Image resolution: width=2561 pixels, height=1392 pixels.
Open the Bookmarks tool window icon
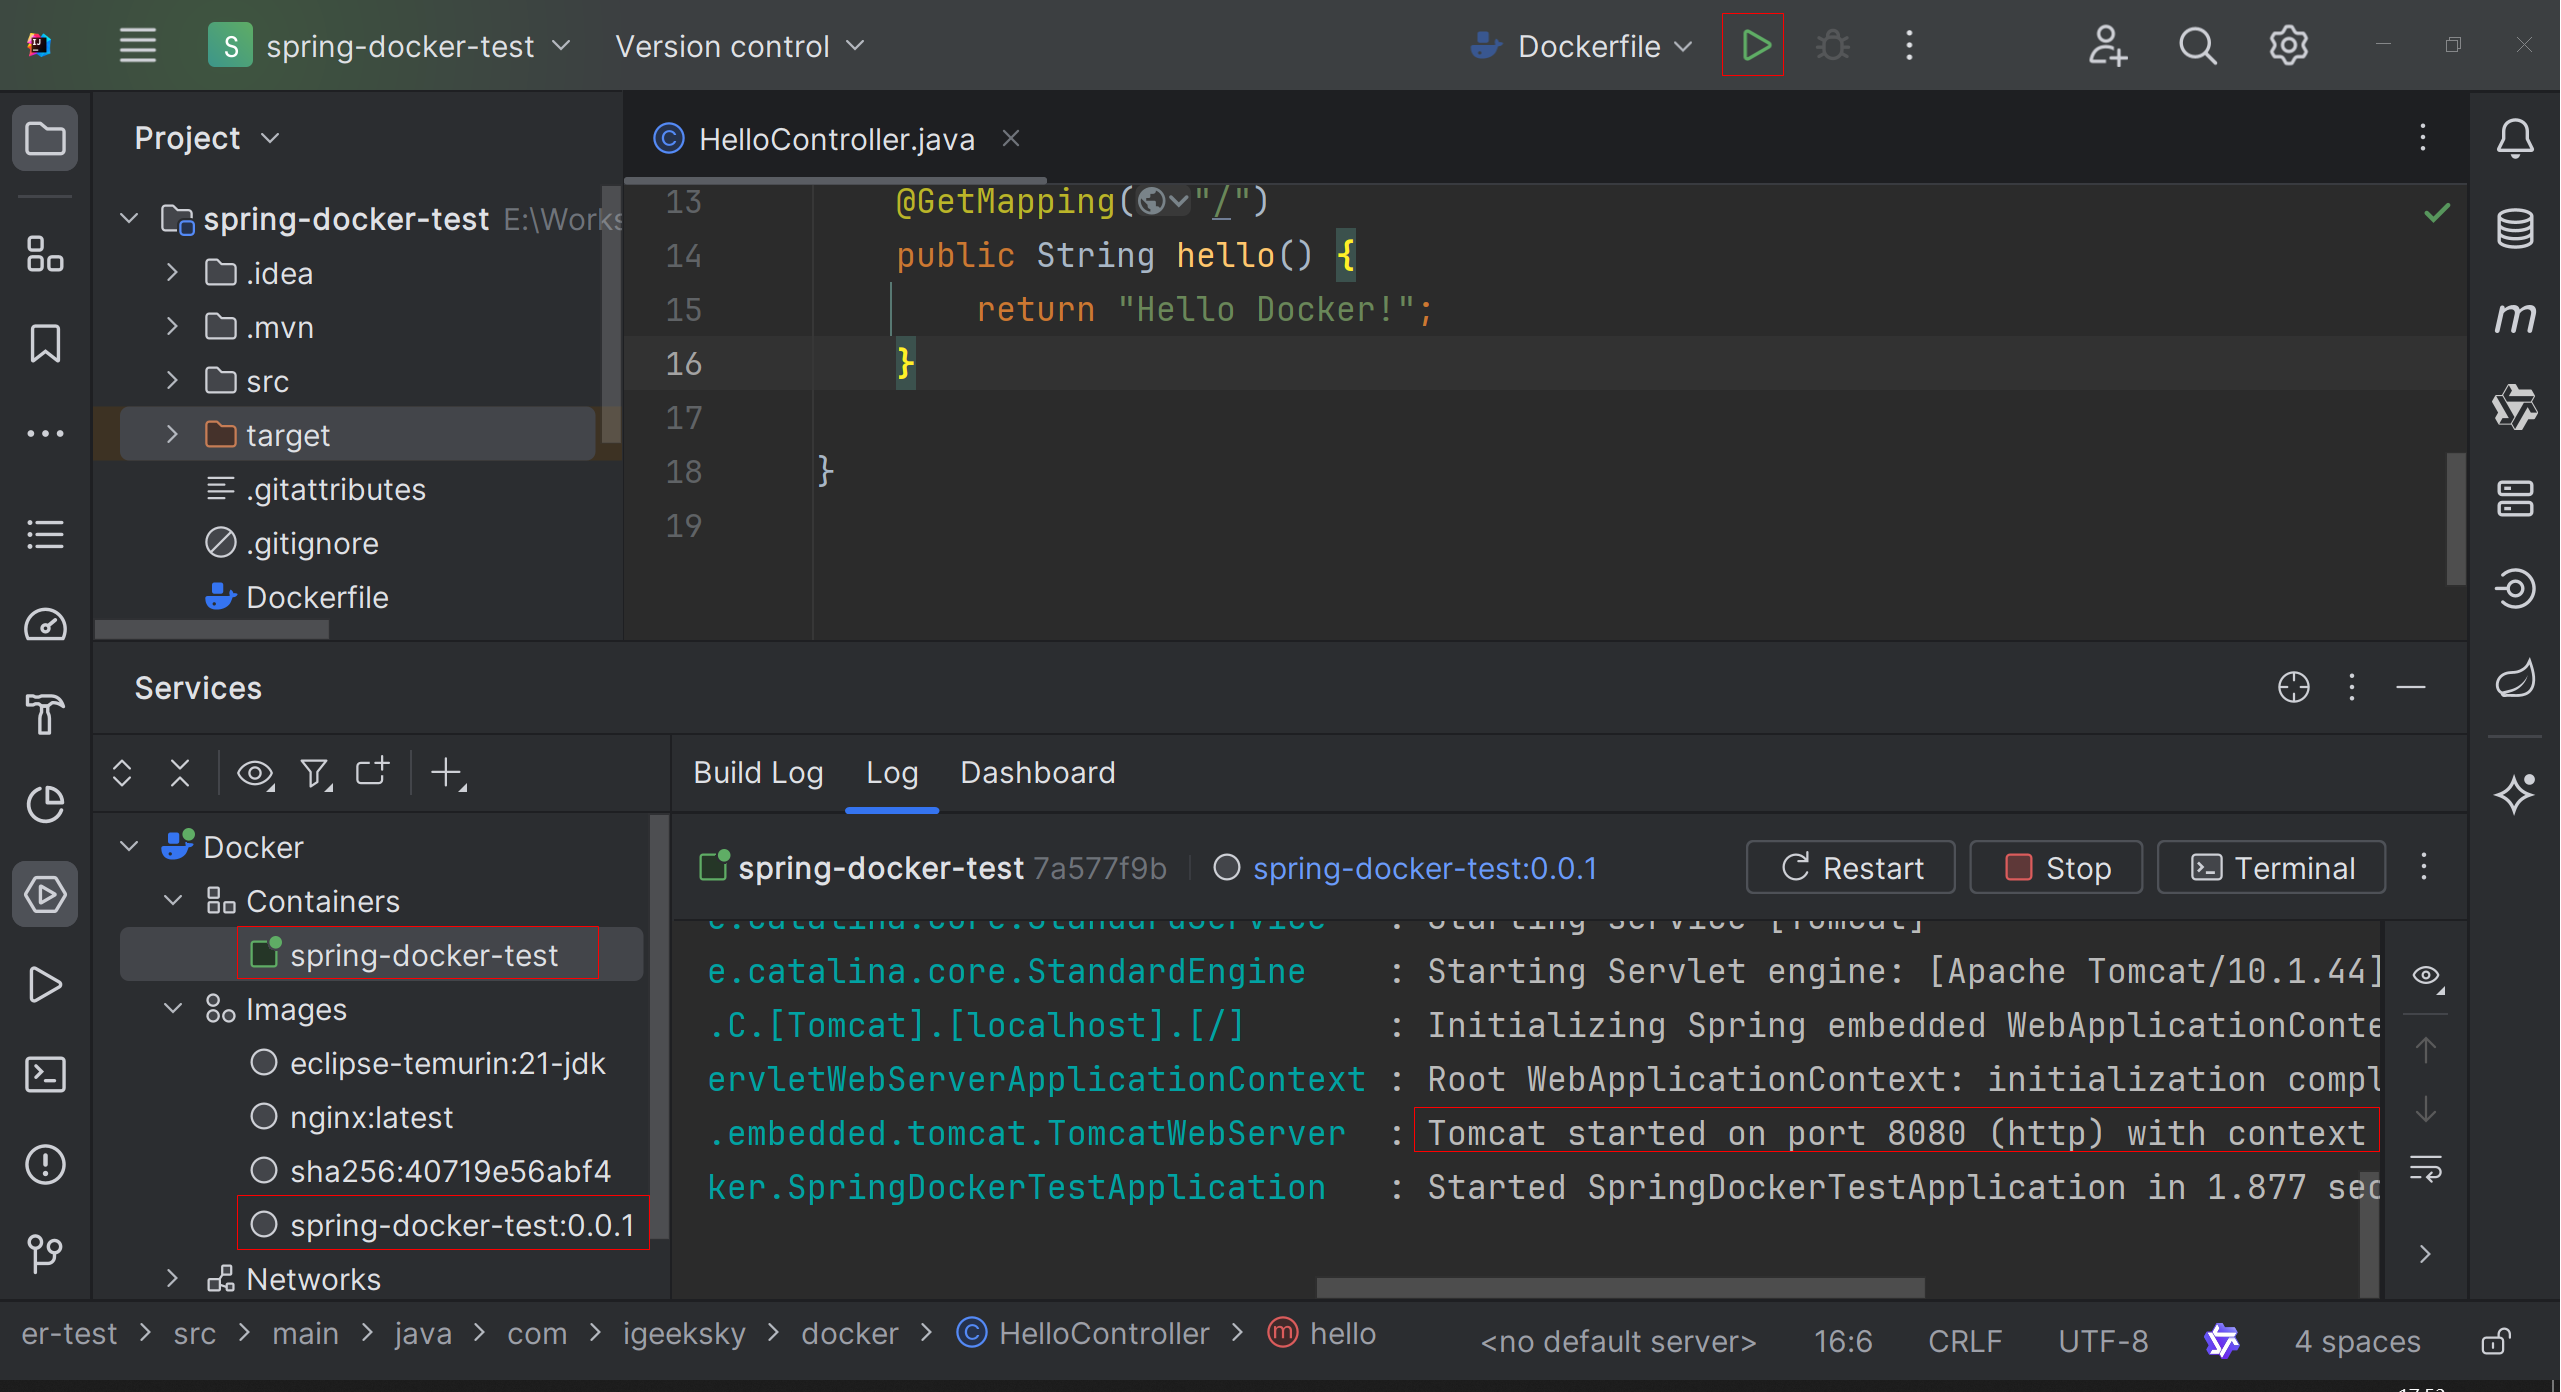(45, 343)
